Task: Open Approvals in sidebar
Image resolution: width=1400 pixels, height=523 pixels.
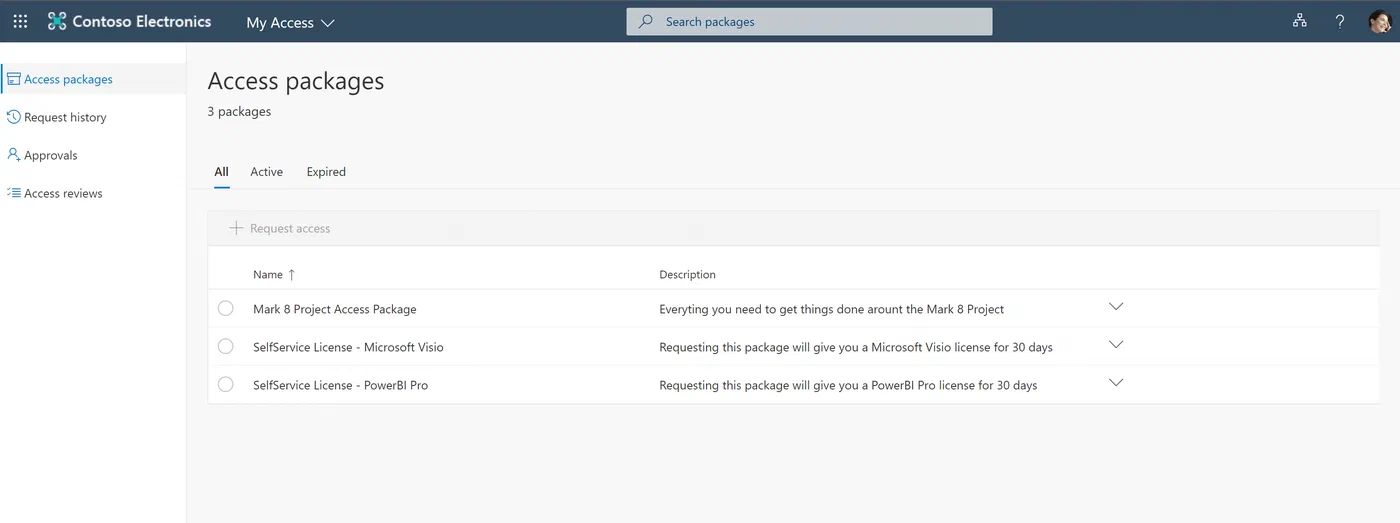Action: (x=93, y=155)
